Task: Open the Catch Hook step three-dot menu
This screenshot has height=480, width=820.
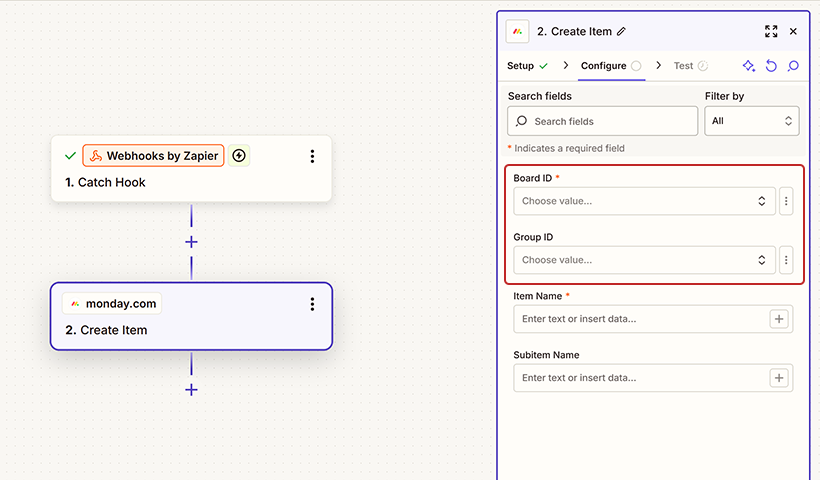Action: [312, 156]
